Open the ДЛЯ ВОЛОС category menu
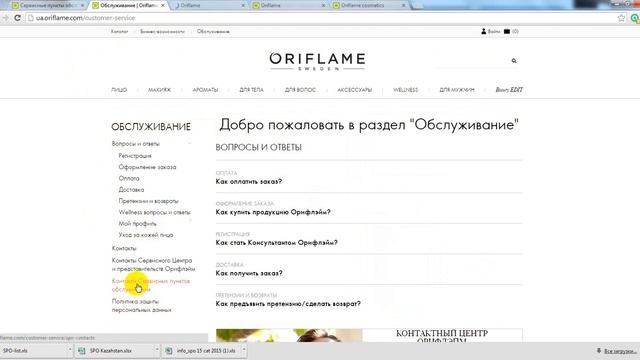The height and width of the screenshot is (360, 640). click(300, 90)
